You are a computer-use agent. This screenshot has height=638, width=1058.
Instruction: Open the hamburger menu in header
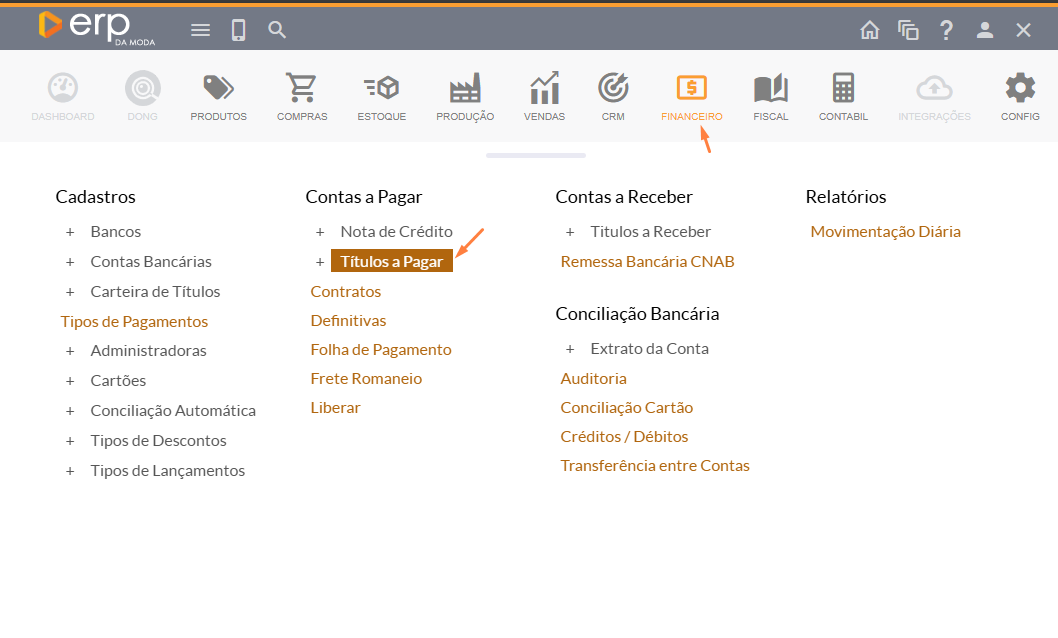(200, 30)
